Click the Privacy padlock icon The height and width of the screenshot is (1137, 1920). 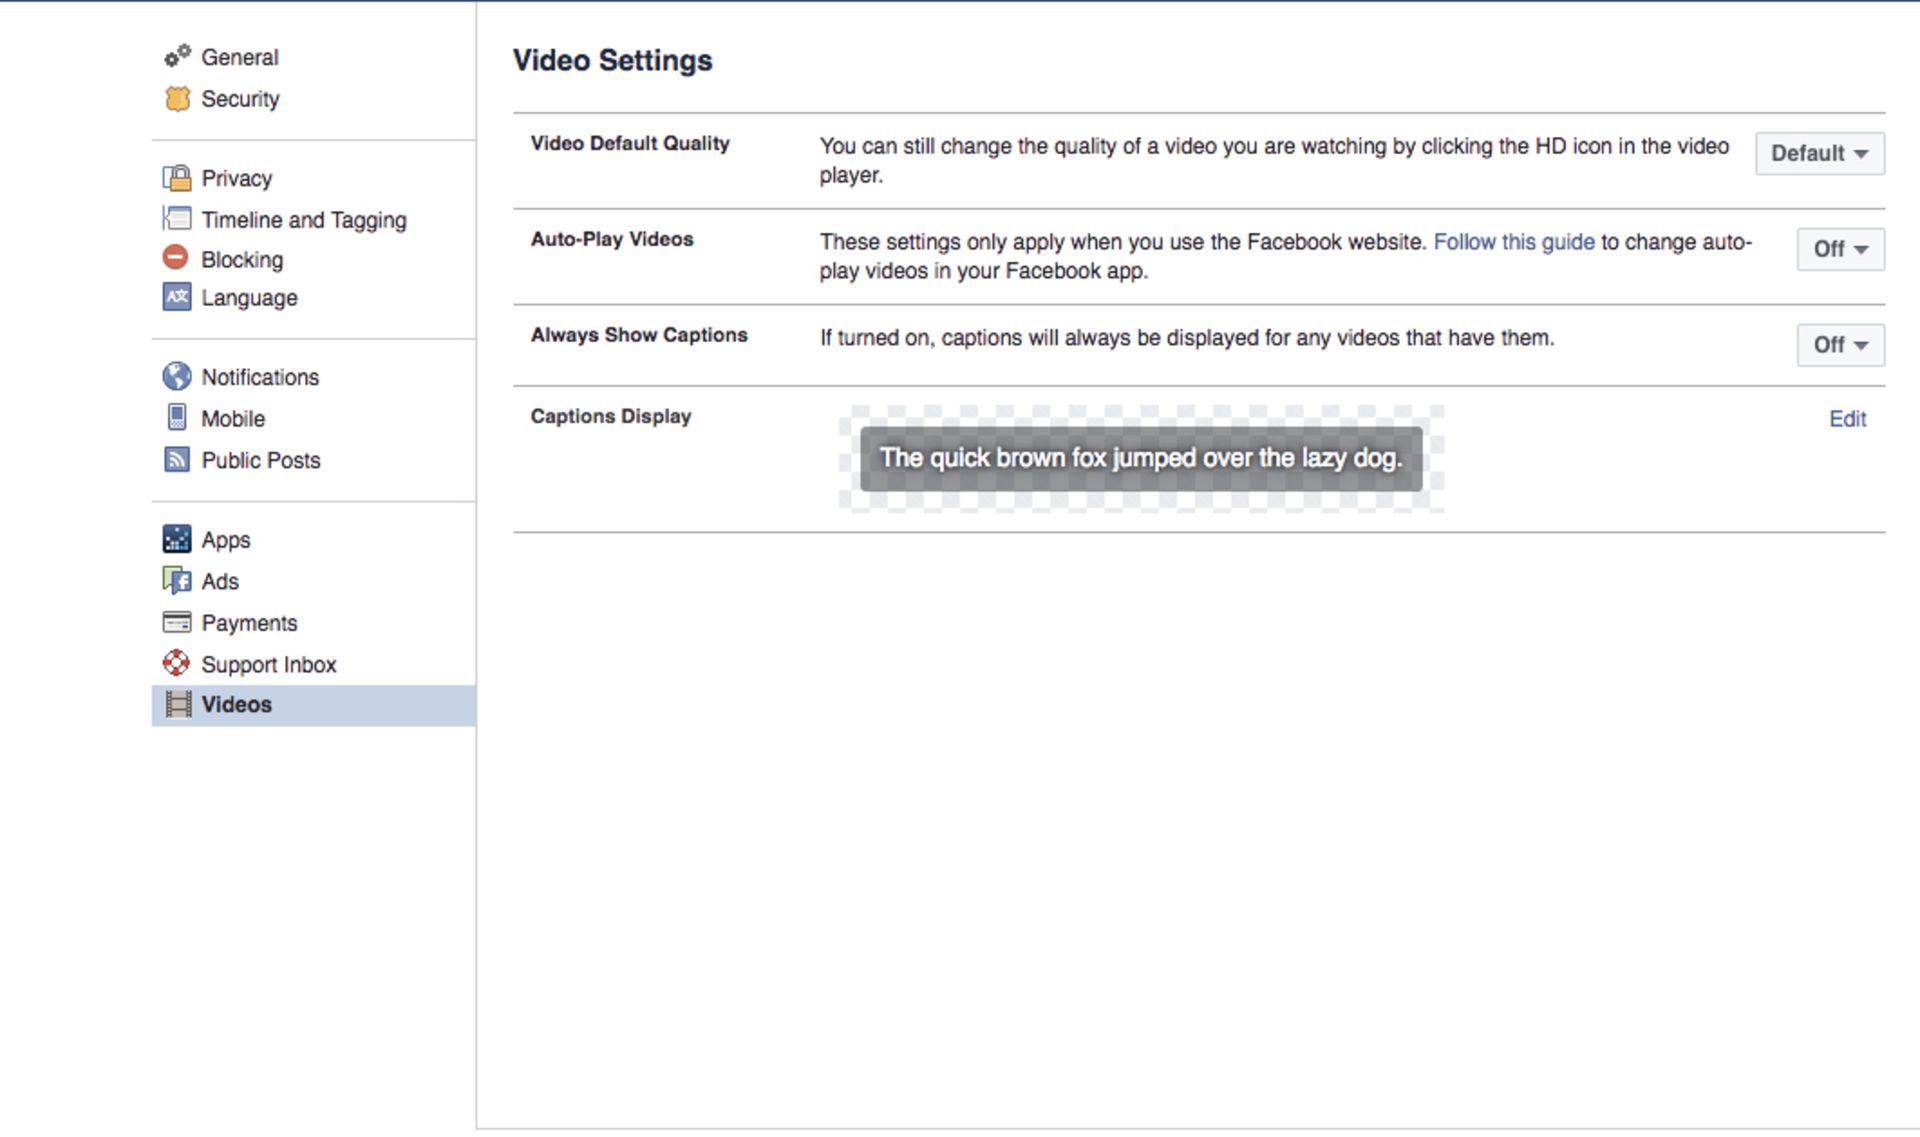pos(177,178)
